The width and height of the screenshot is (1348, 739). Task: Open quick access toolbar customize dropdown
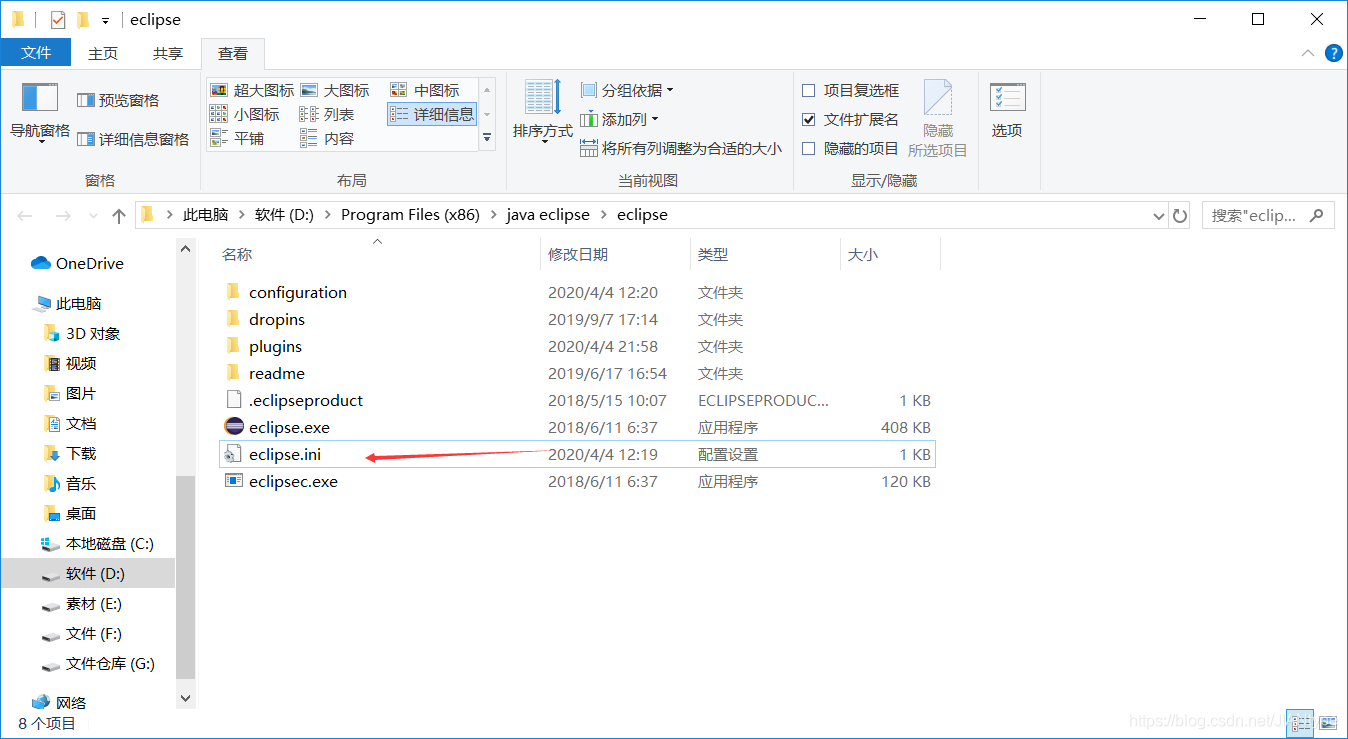(105, 20)
